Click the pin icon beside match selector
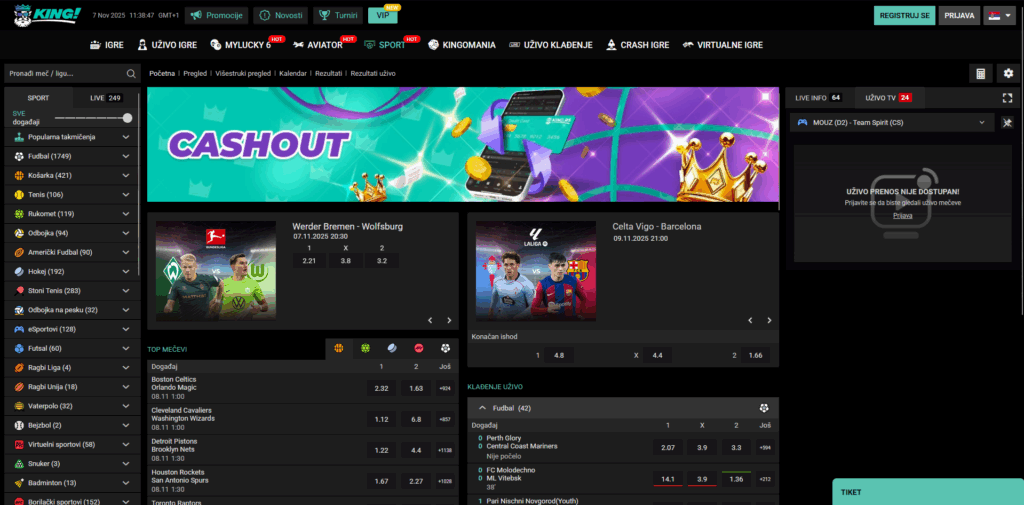Viewport: 1024px width, 505px height. click(1007, 123)
